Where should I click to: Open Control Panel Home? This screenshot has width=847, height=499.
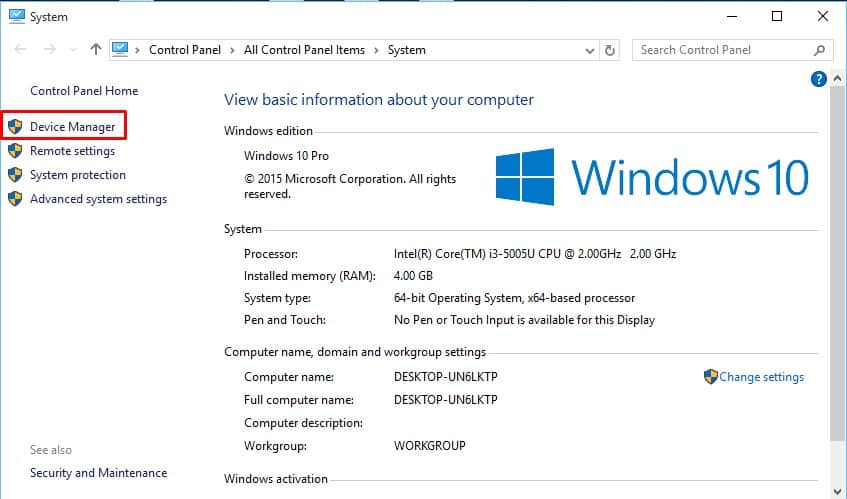[84, 91]
